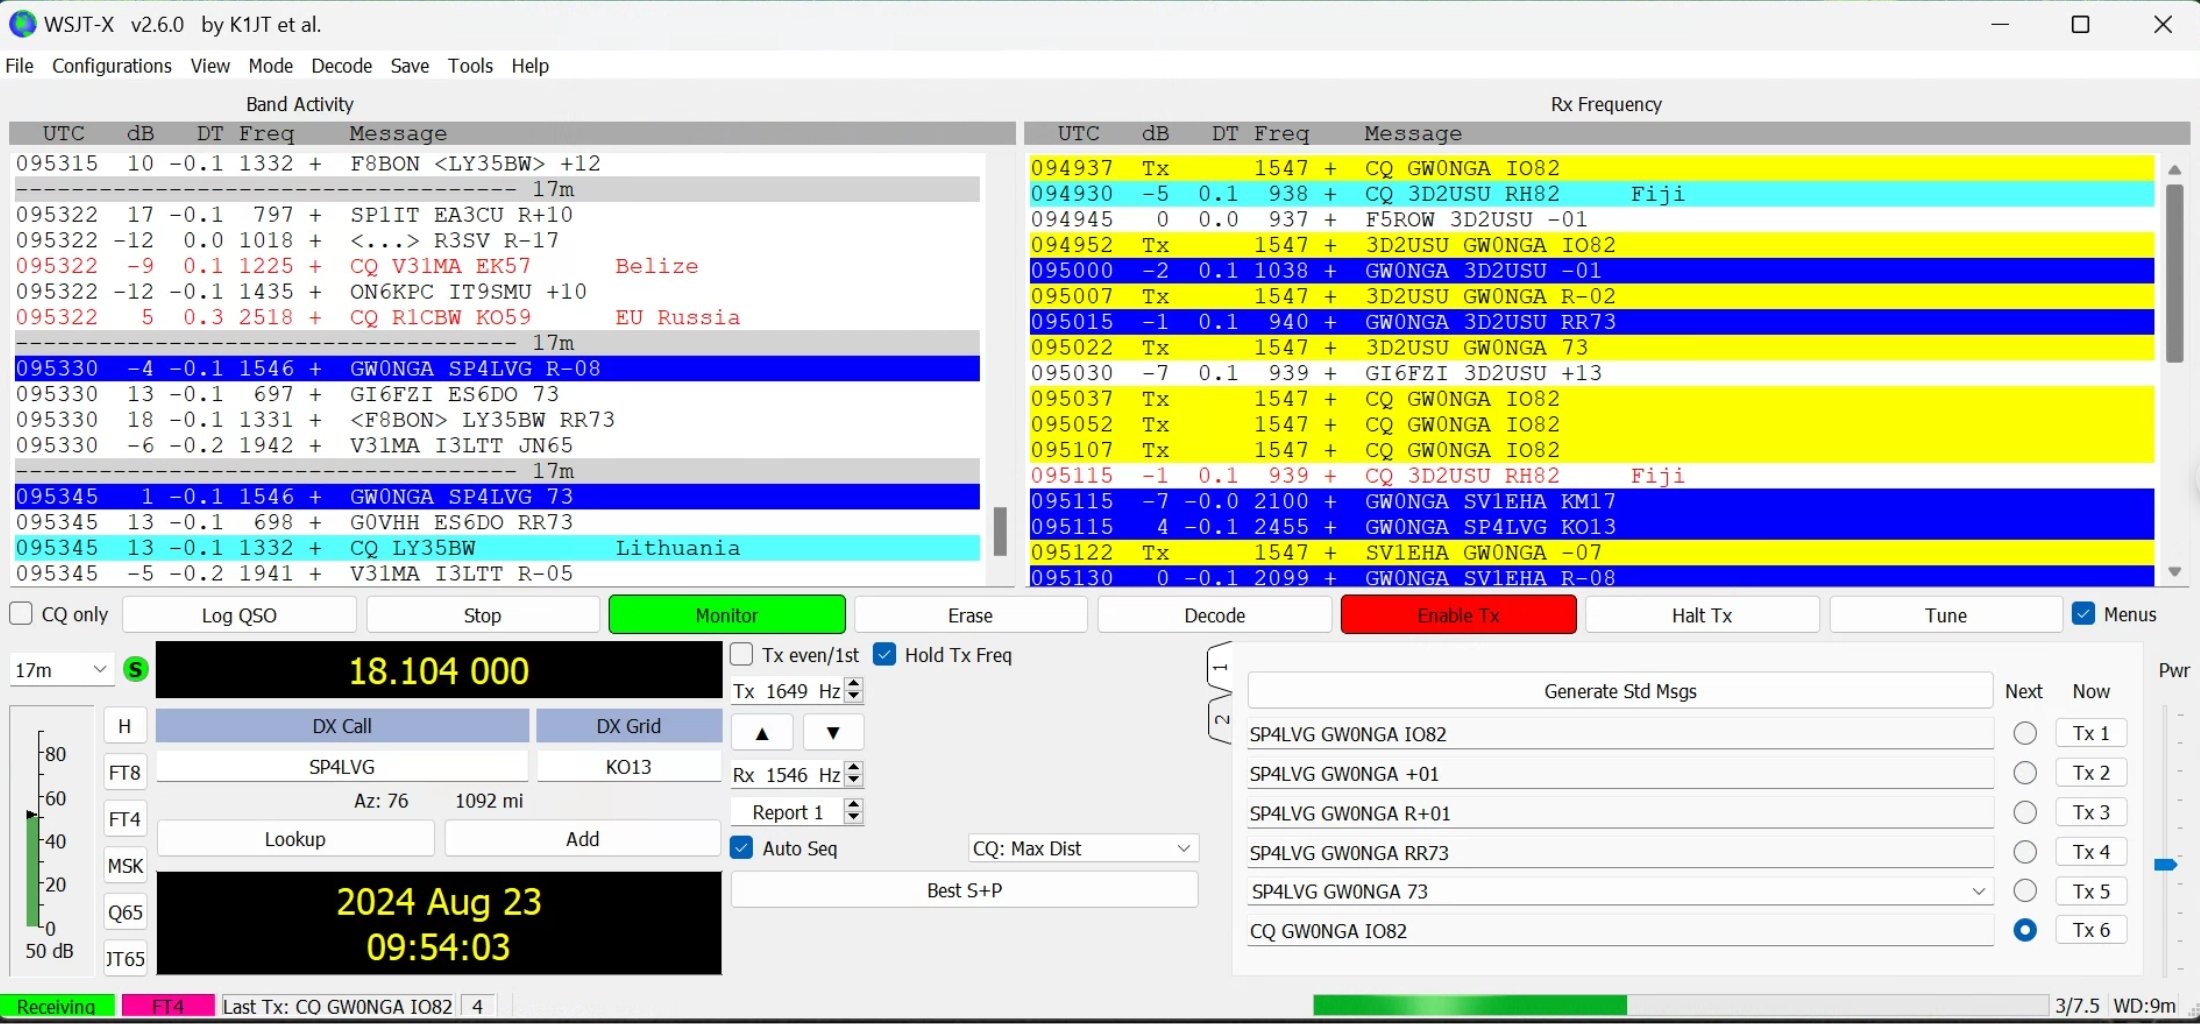Open the Save menu
The height and width of the screenshot is (1024, 2200).
tap(409, 66)
